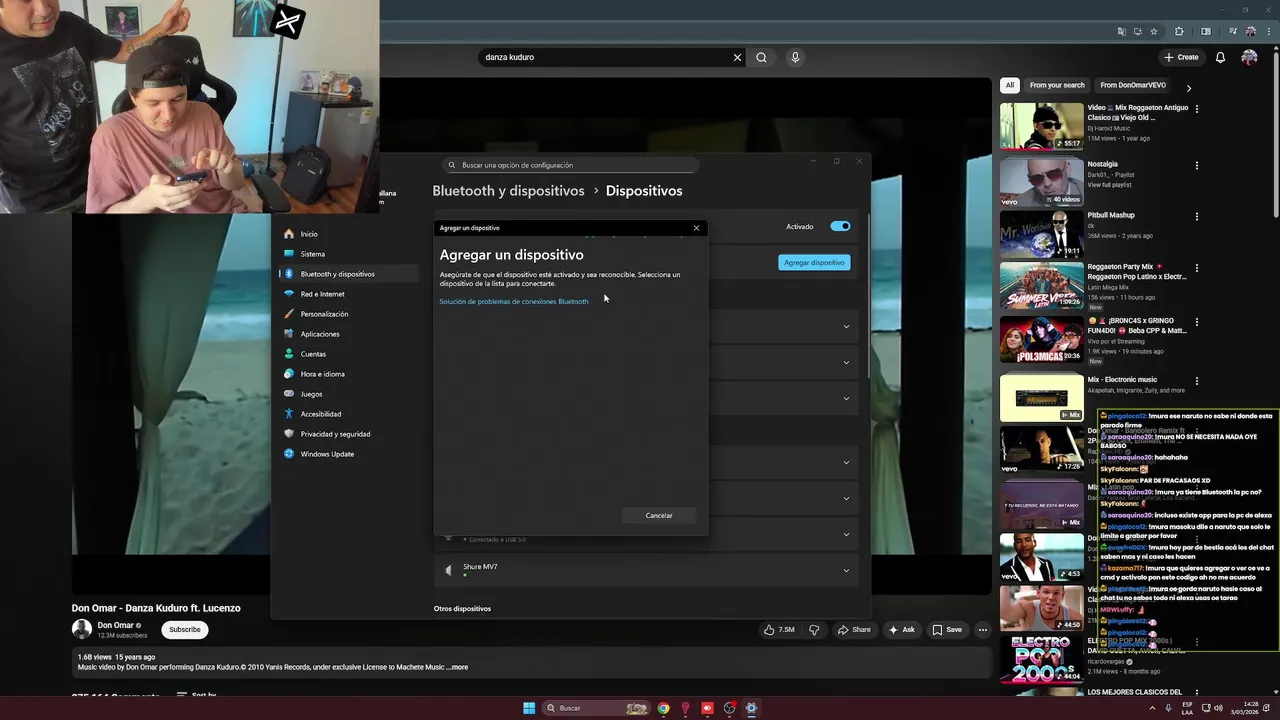Bookmark this page with the star icon
The width and height of the screenshot is (1280, 720).
pyautogui.click(x=1153, y=31)
